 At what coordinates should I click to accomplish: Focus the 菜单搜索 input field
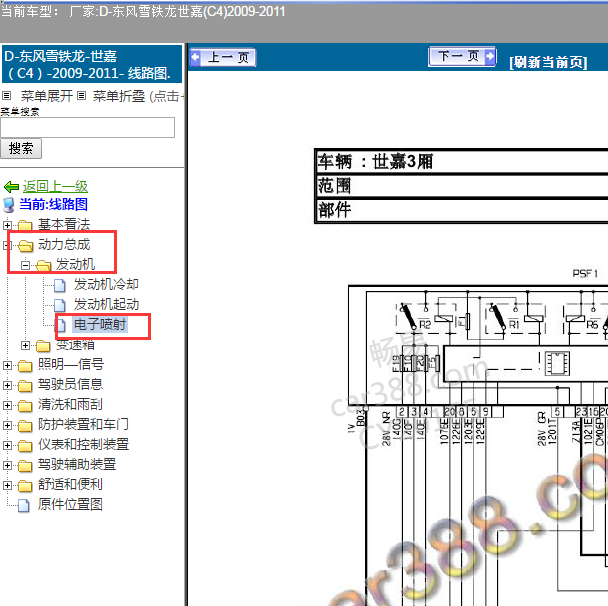click(88, 128)
